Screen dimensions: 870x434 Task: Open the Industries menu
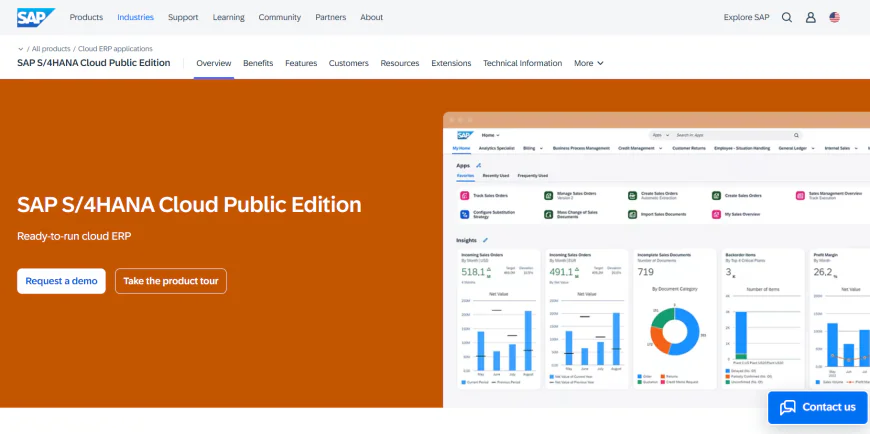pyautogui.click(x=135, y=17)
